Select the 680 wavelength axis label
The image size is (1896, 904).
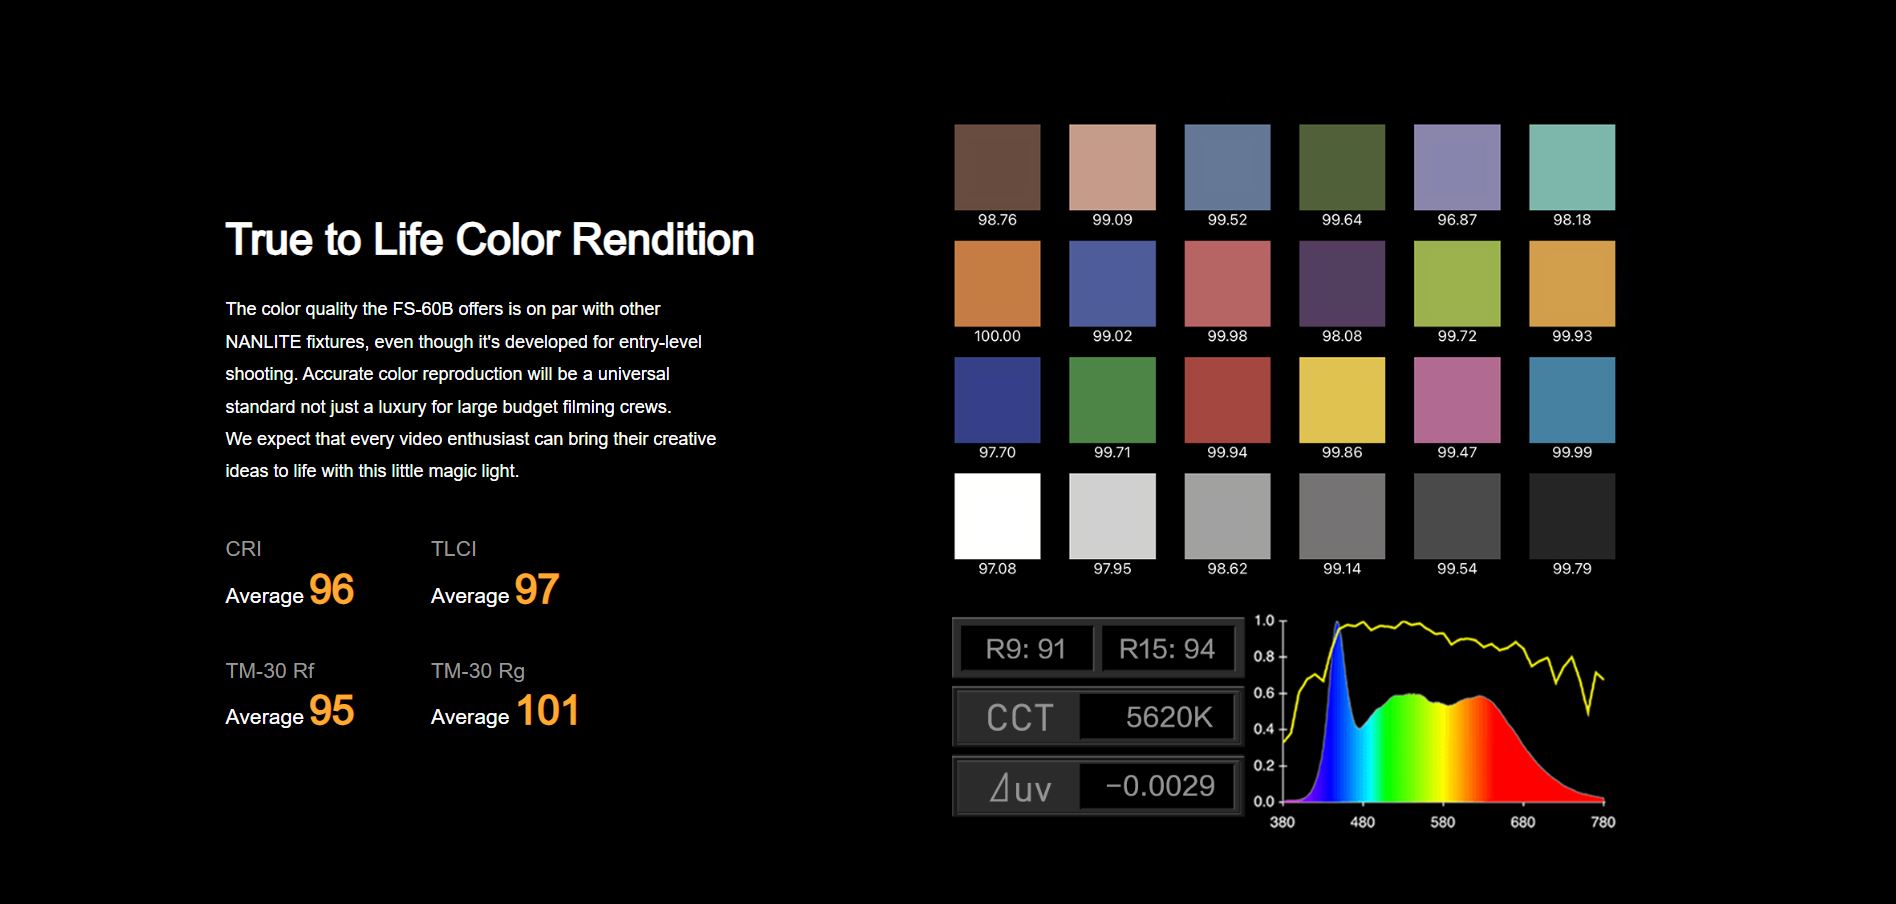tap(1522, 822)
